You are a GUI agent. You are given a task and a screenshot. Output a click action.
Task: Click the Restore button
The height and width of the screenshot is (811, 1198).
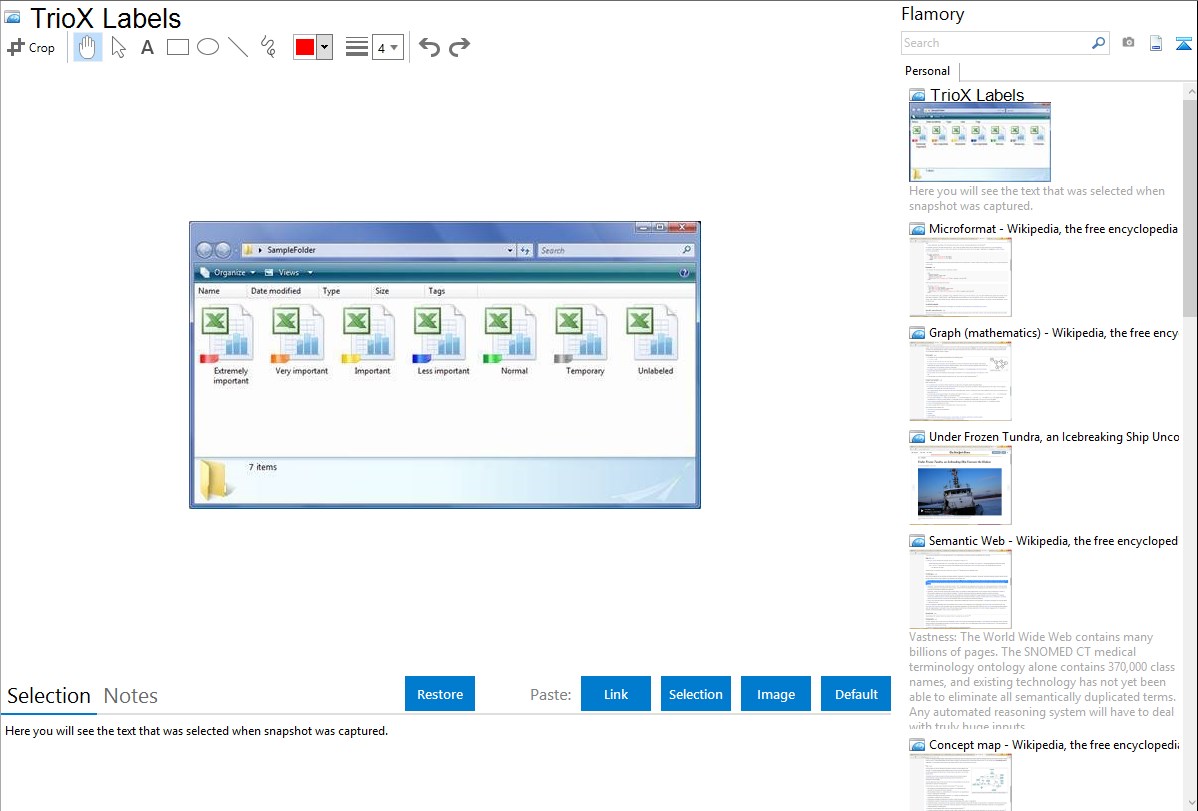click(x=440, y=694)
